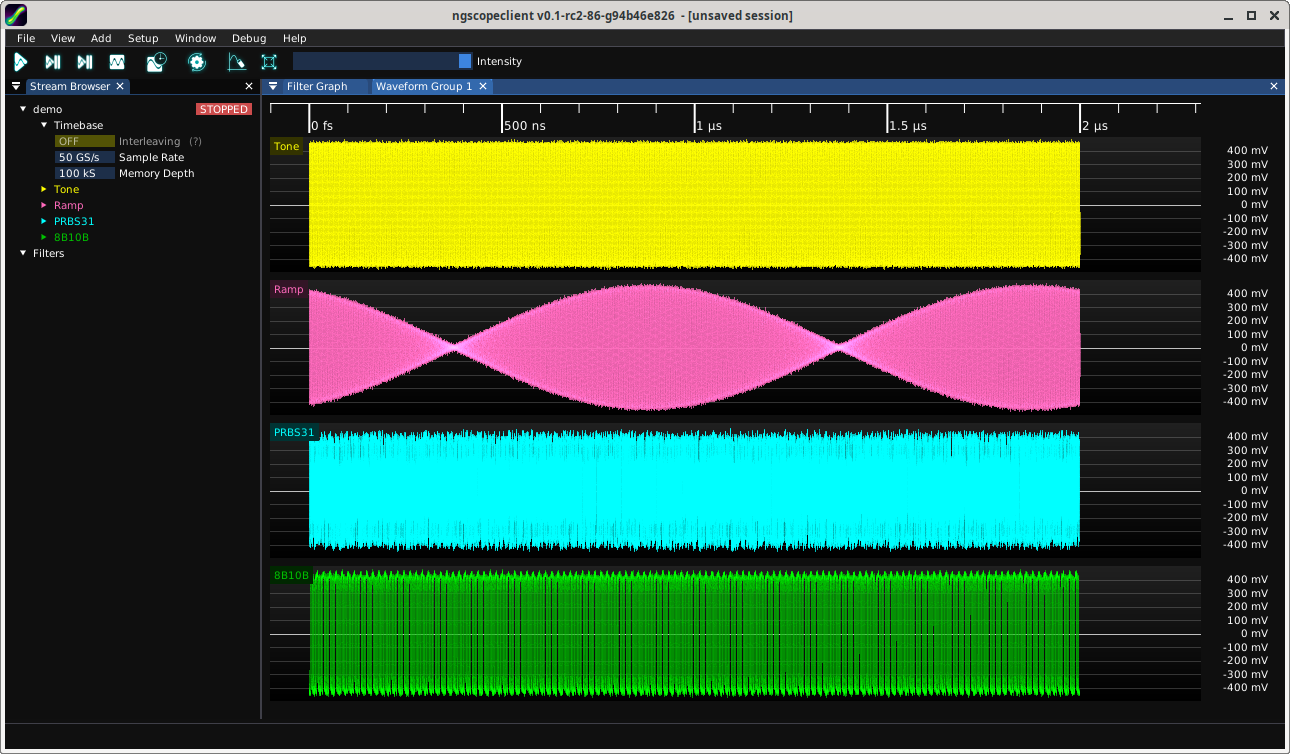Viewport: 1290px width, 754px height.
Task: Open the 50 GS/s Sample Rate dropdown
Action: pos(85,158)
